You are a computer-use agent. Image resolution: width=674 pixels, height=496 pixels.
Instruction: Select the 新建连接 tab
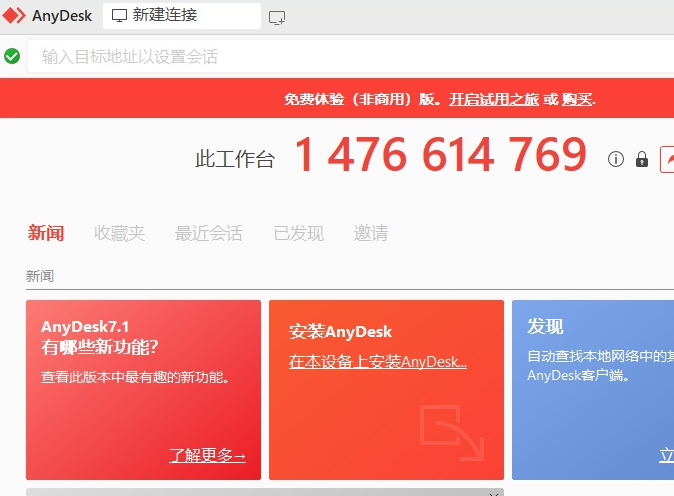tap(182, 16)
